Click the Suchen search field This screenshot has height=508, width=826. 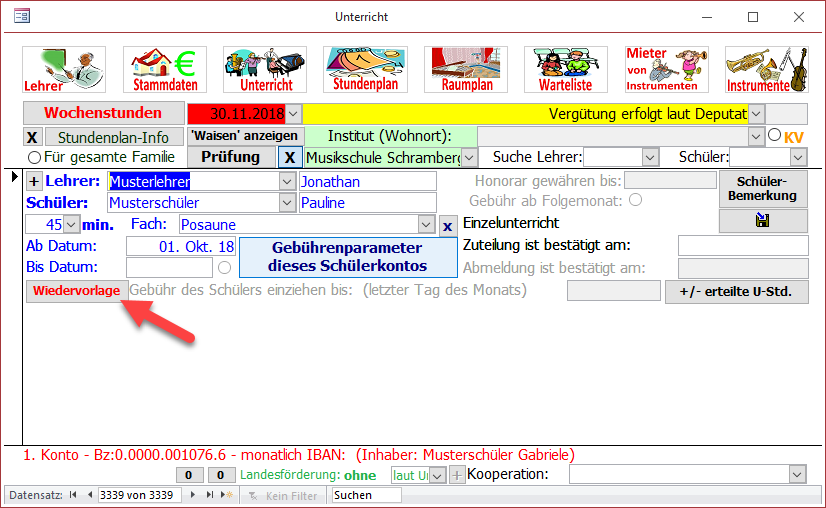[x=366, y=495]
